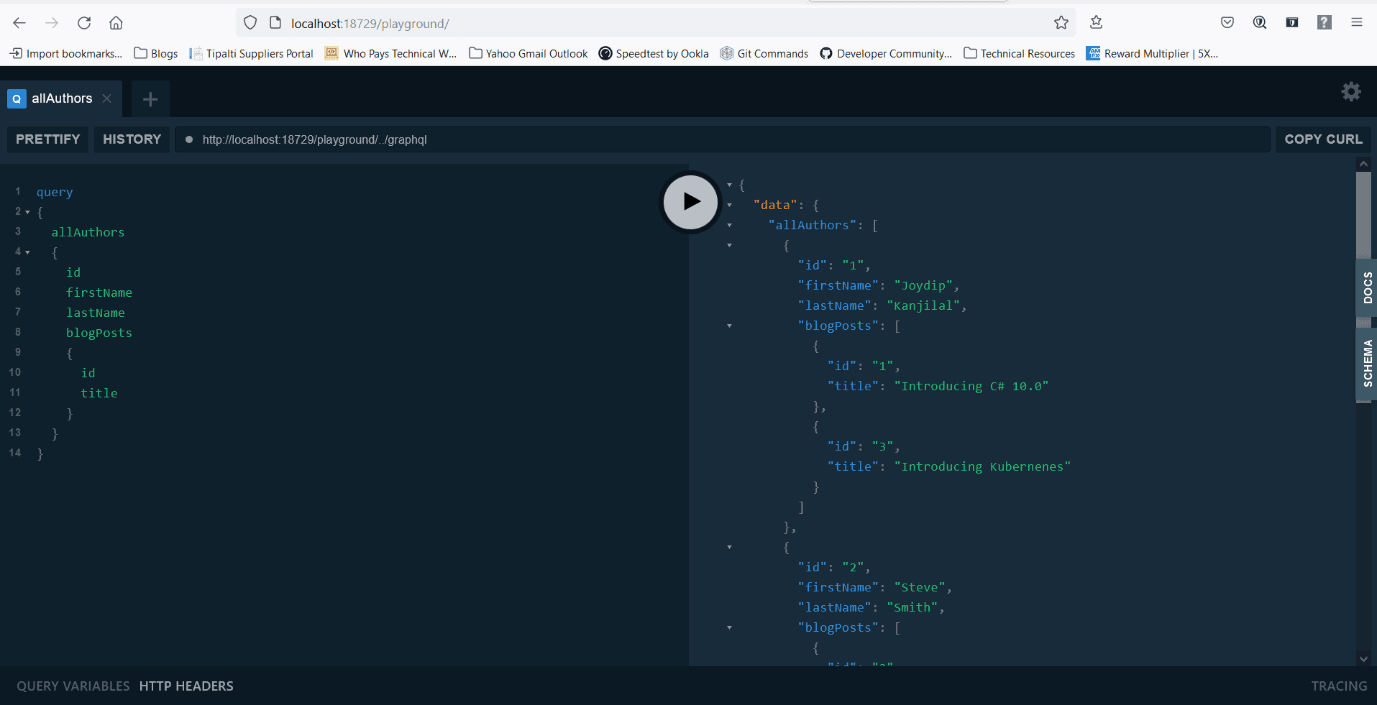Viewport: 1377px width, 705px height.
Task: Go forward in the browser
Action: [x=52, y=22]
